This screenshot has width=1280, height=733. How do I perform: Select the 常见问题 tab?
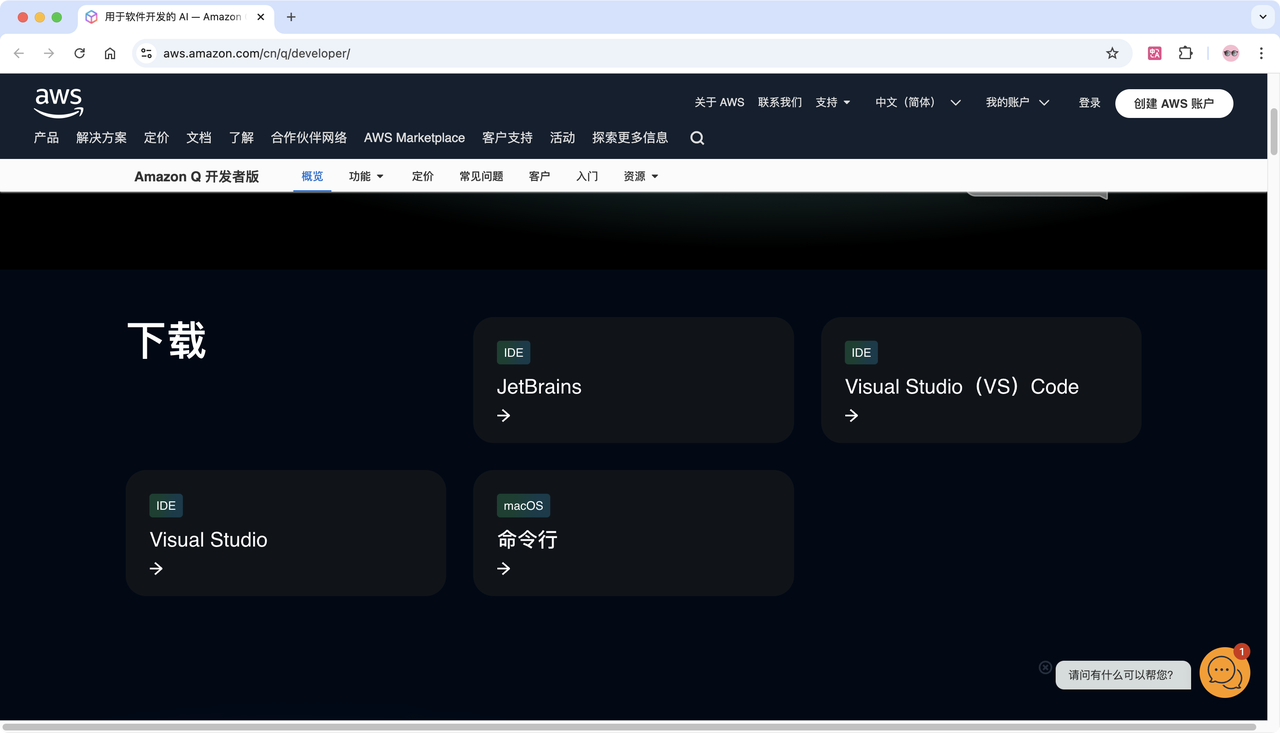coord(481,176)
